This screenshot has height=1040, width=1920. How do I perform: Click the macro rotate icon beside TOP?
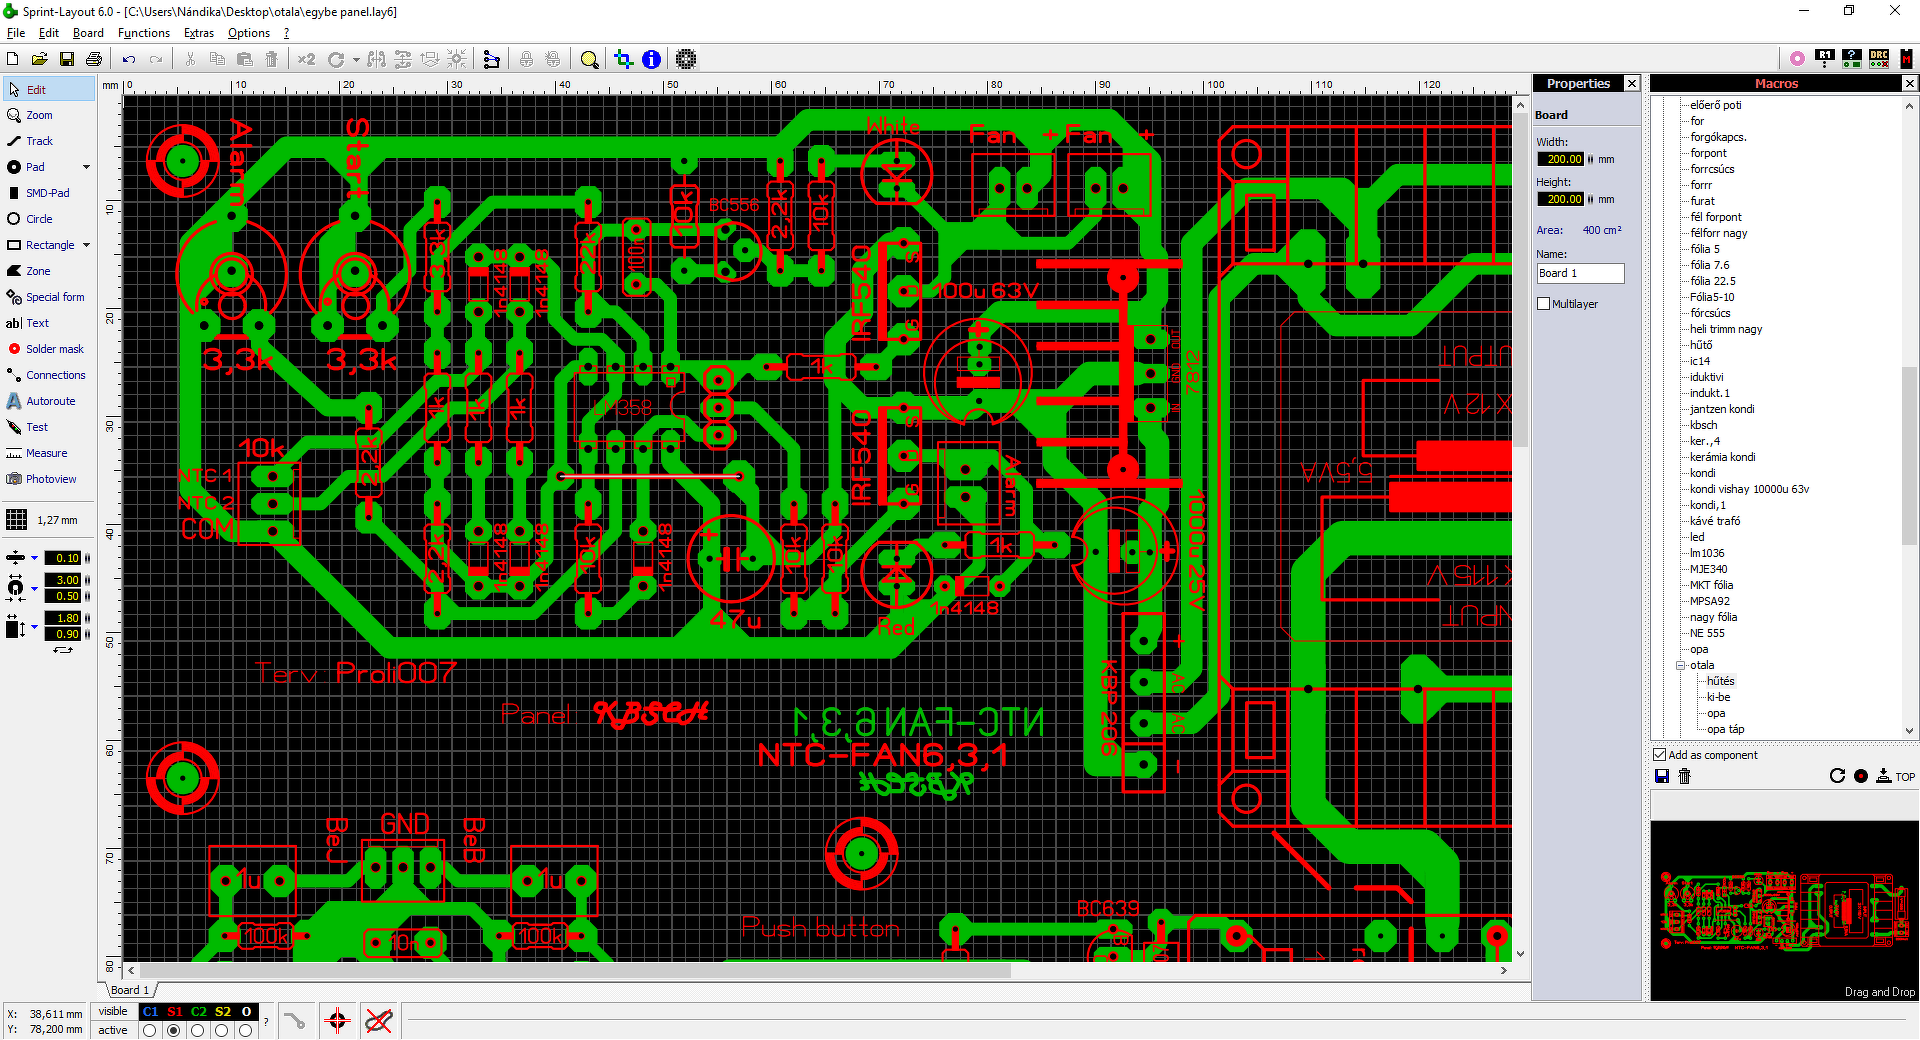pyautogui.click(x=1837, y=776)
